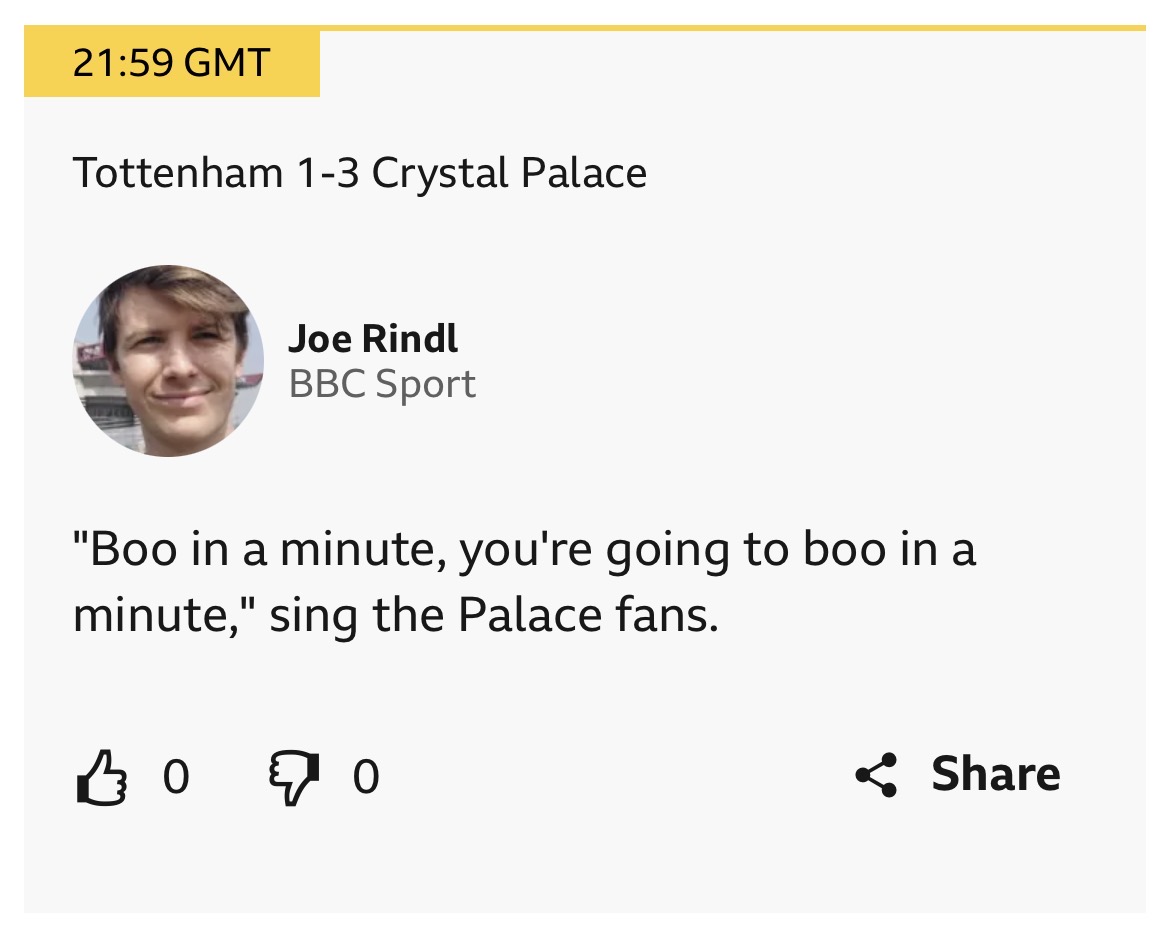1170x930 pixels.
Task: Click Crystal Palace in the score line
Action: pos(509,173)
